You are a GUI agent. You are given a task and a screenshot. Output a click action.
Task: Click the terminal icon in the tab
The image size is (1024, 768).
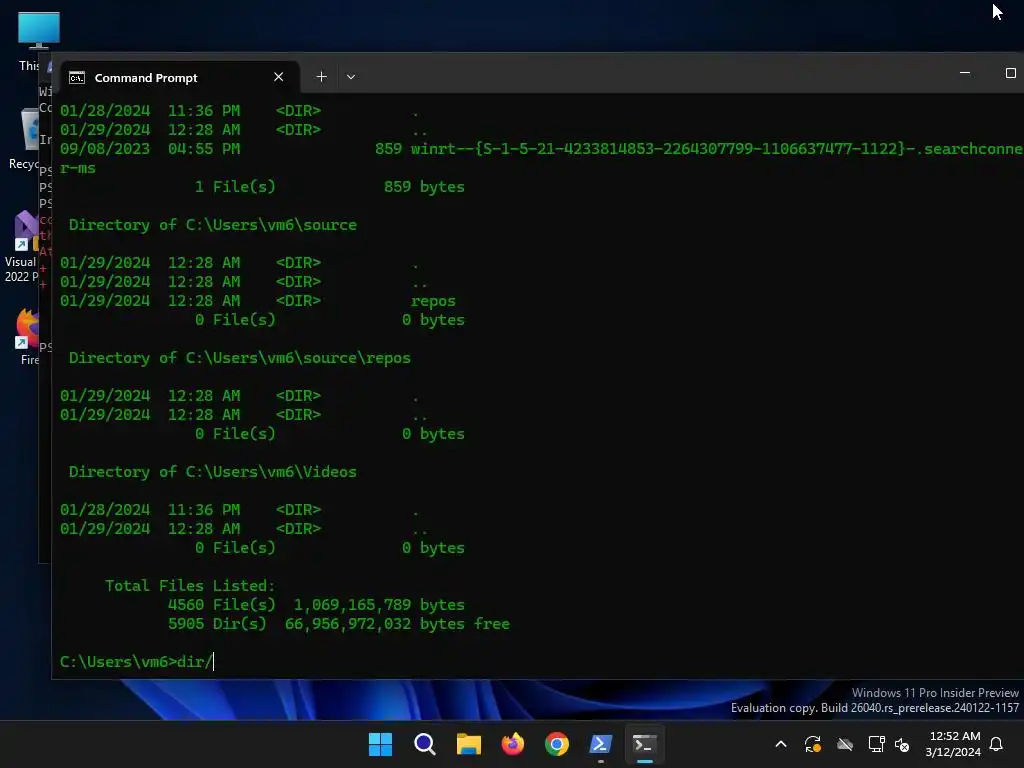77,78
